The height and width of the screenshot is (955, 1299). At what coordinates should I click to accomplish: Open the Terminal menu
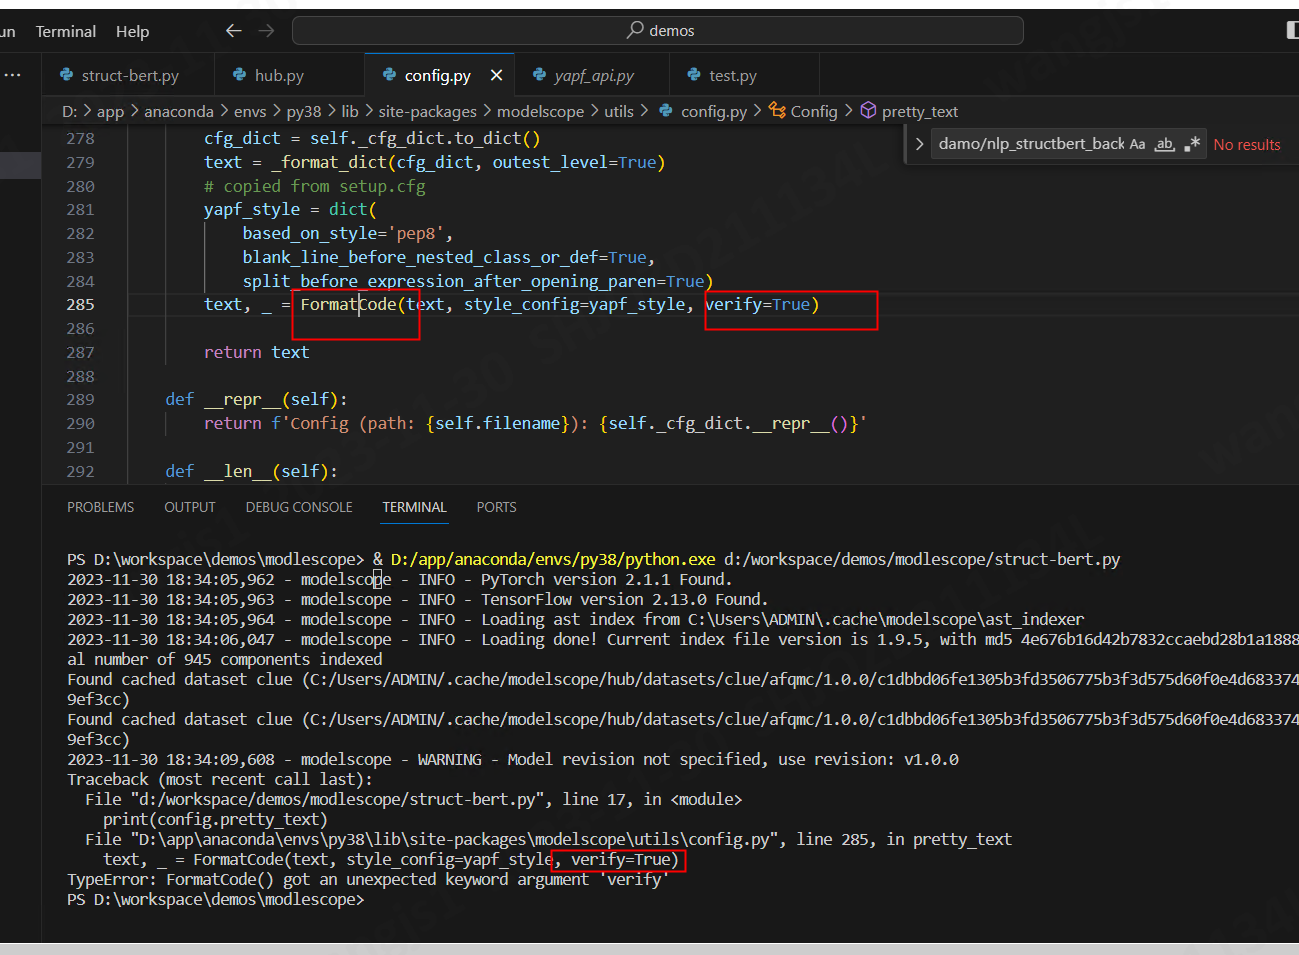pyautogui.click(x=66, y=31)
